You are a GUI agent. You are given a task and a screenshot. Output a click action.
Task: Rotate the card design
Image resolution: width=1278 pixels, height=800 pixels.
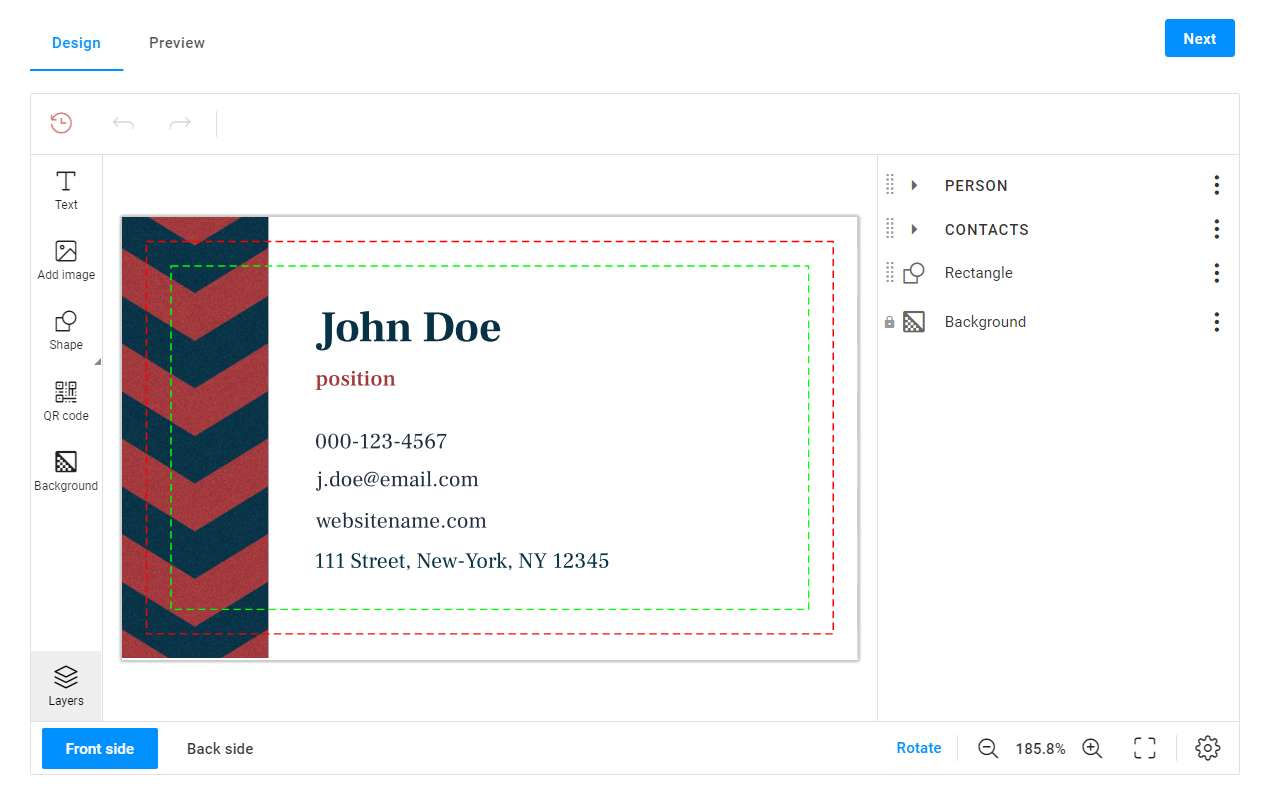(918, 747)
